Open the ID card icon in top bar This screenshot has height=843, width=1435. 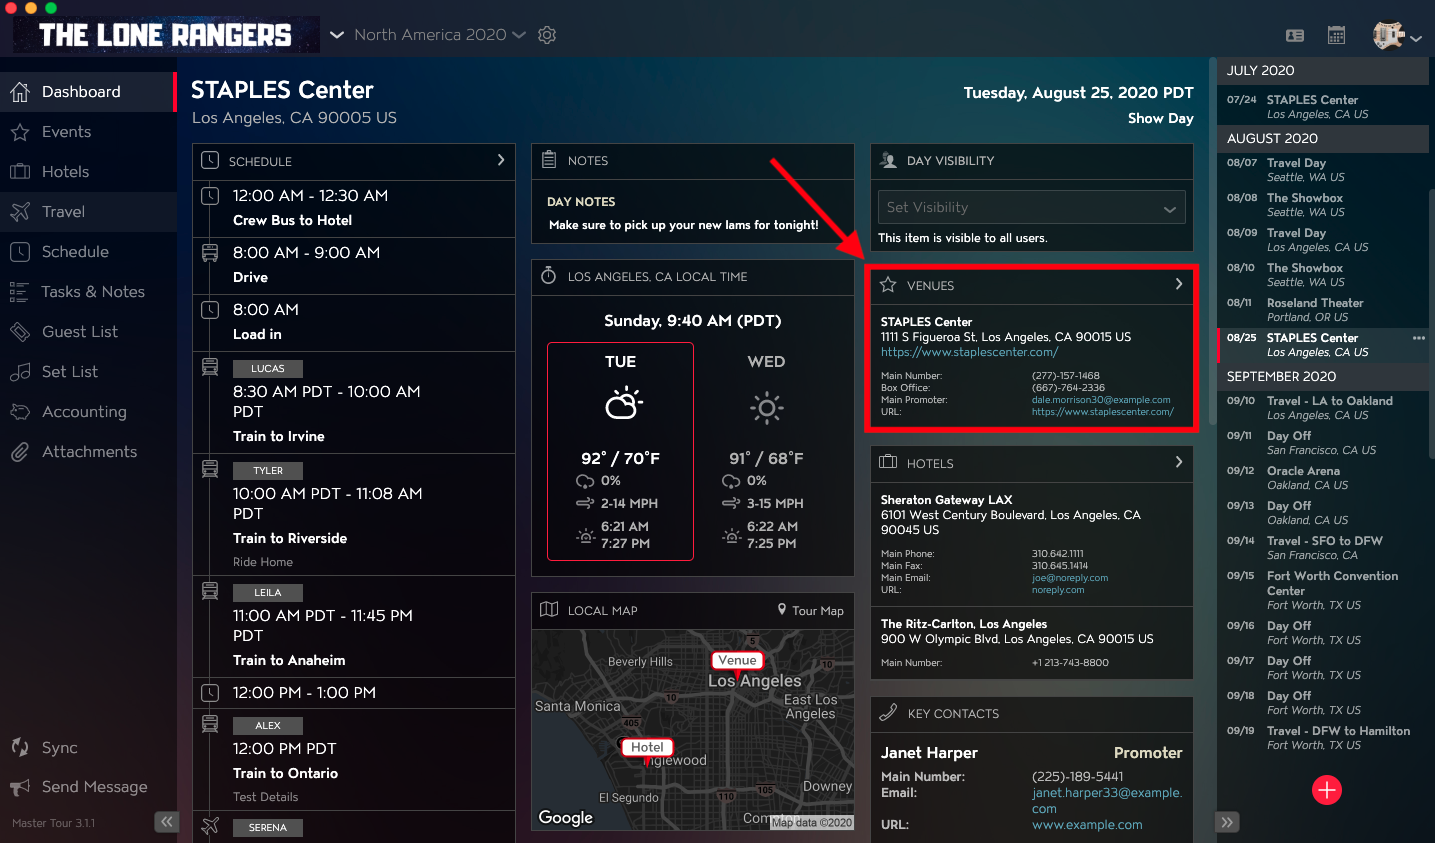[x=1295, y=35]
